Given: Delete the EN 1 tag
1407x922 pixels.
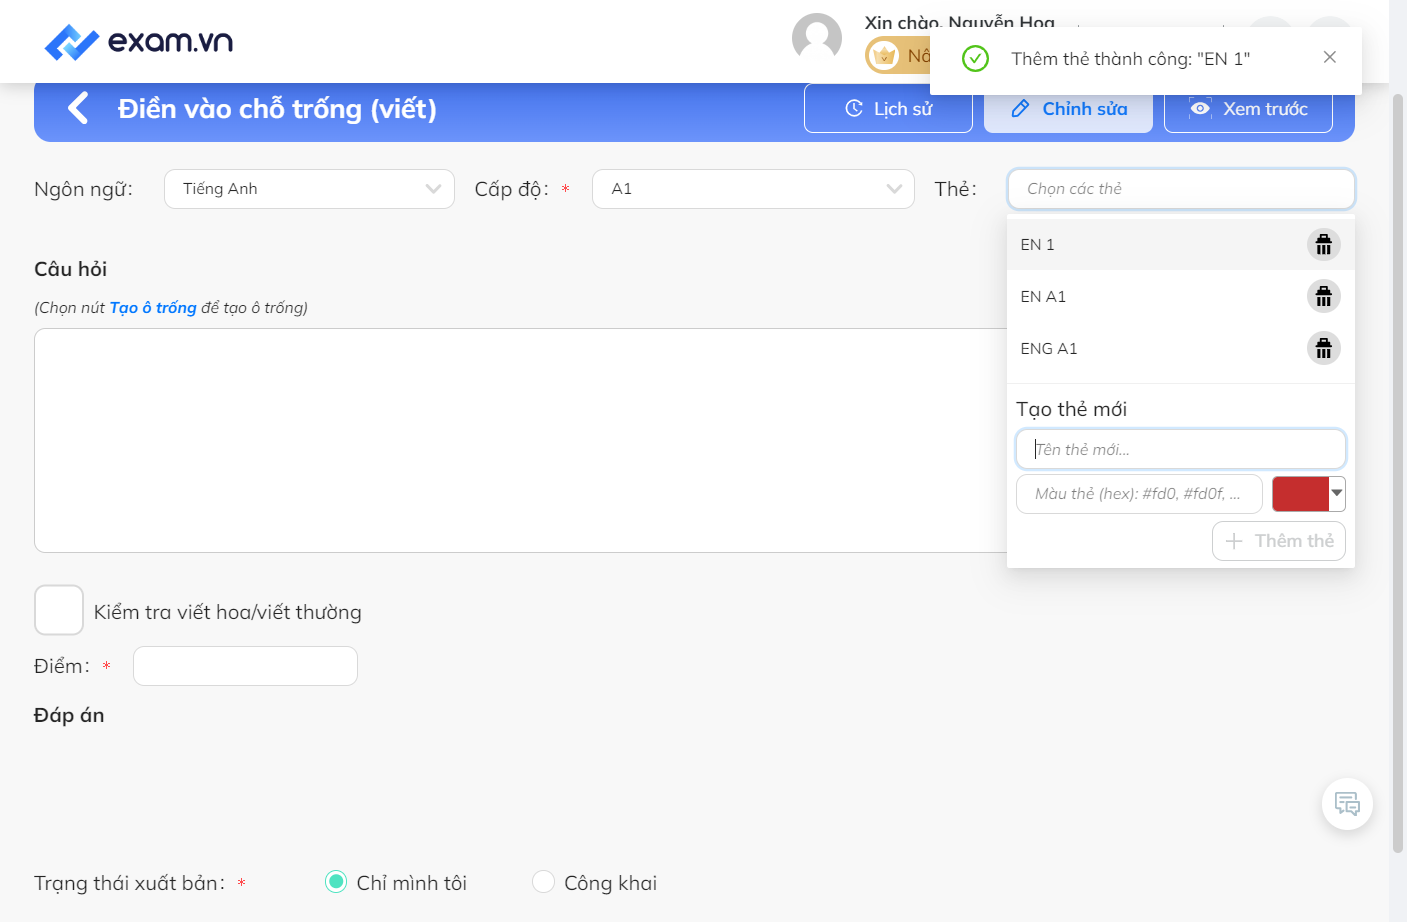Looking at the screenshot, I should click(1323, 244).
